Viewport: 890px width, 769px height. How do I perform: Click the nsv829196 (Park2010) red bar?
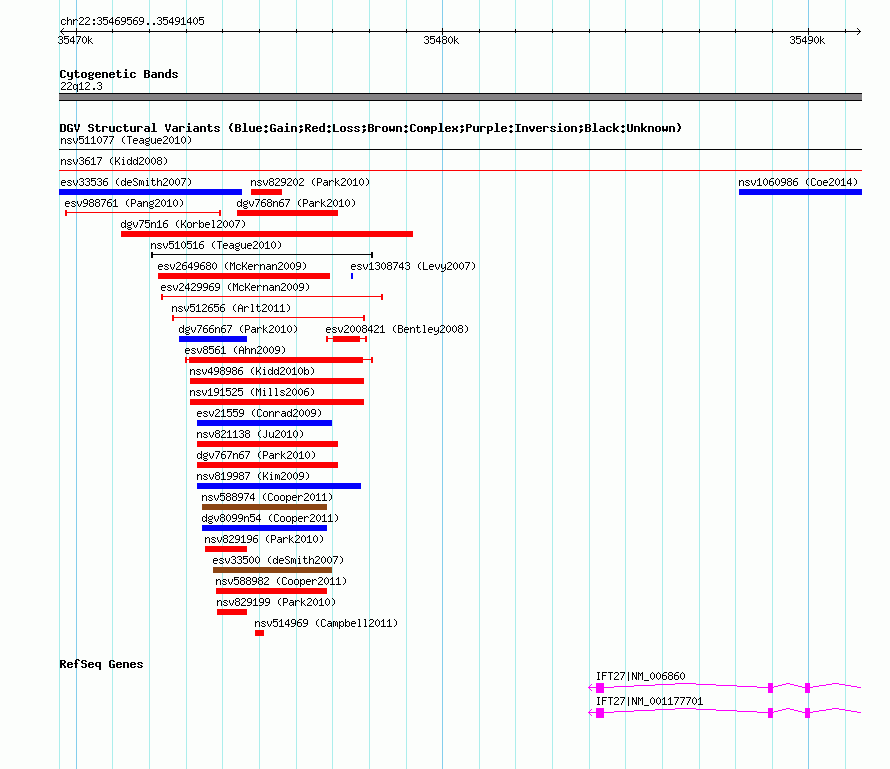point(226,549)
